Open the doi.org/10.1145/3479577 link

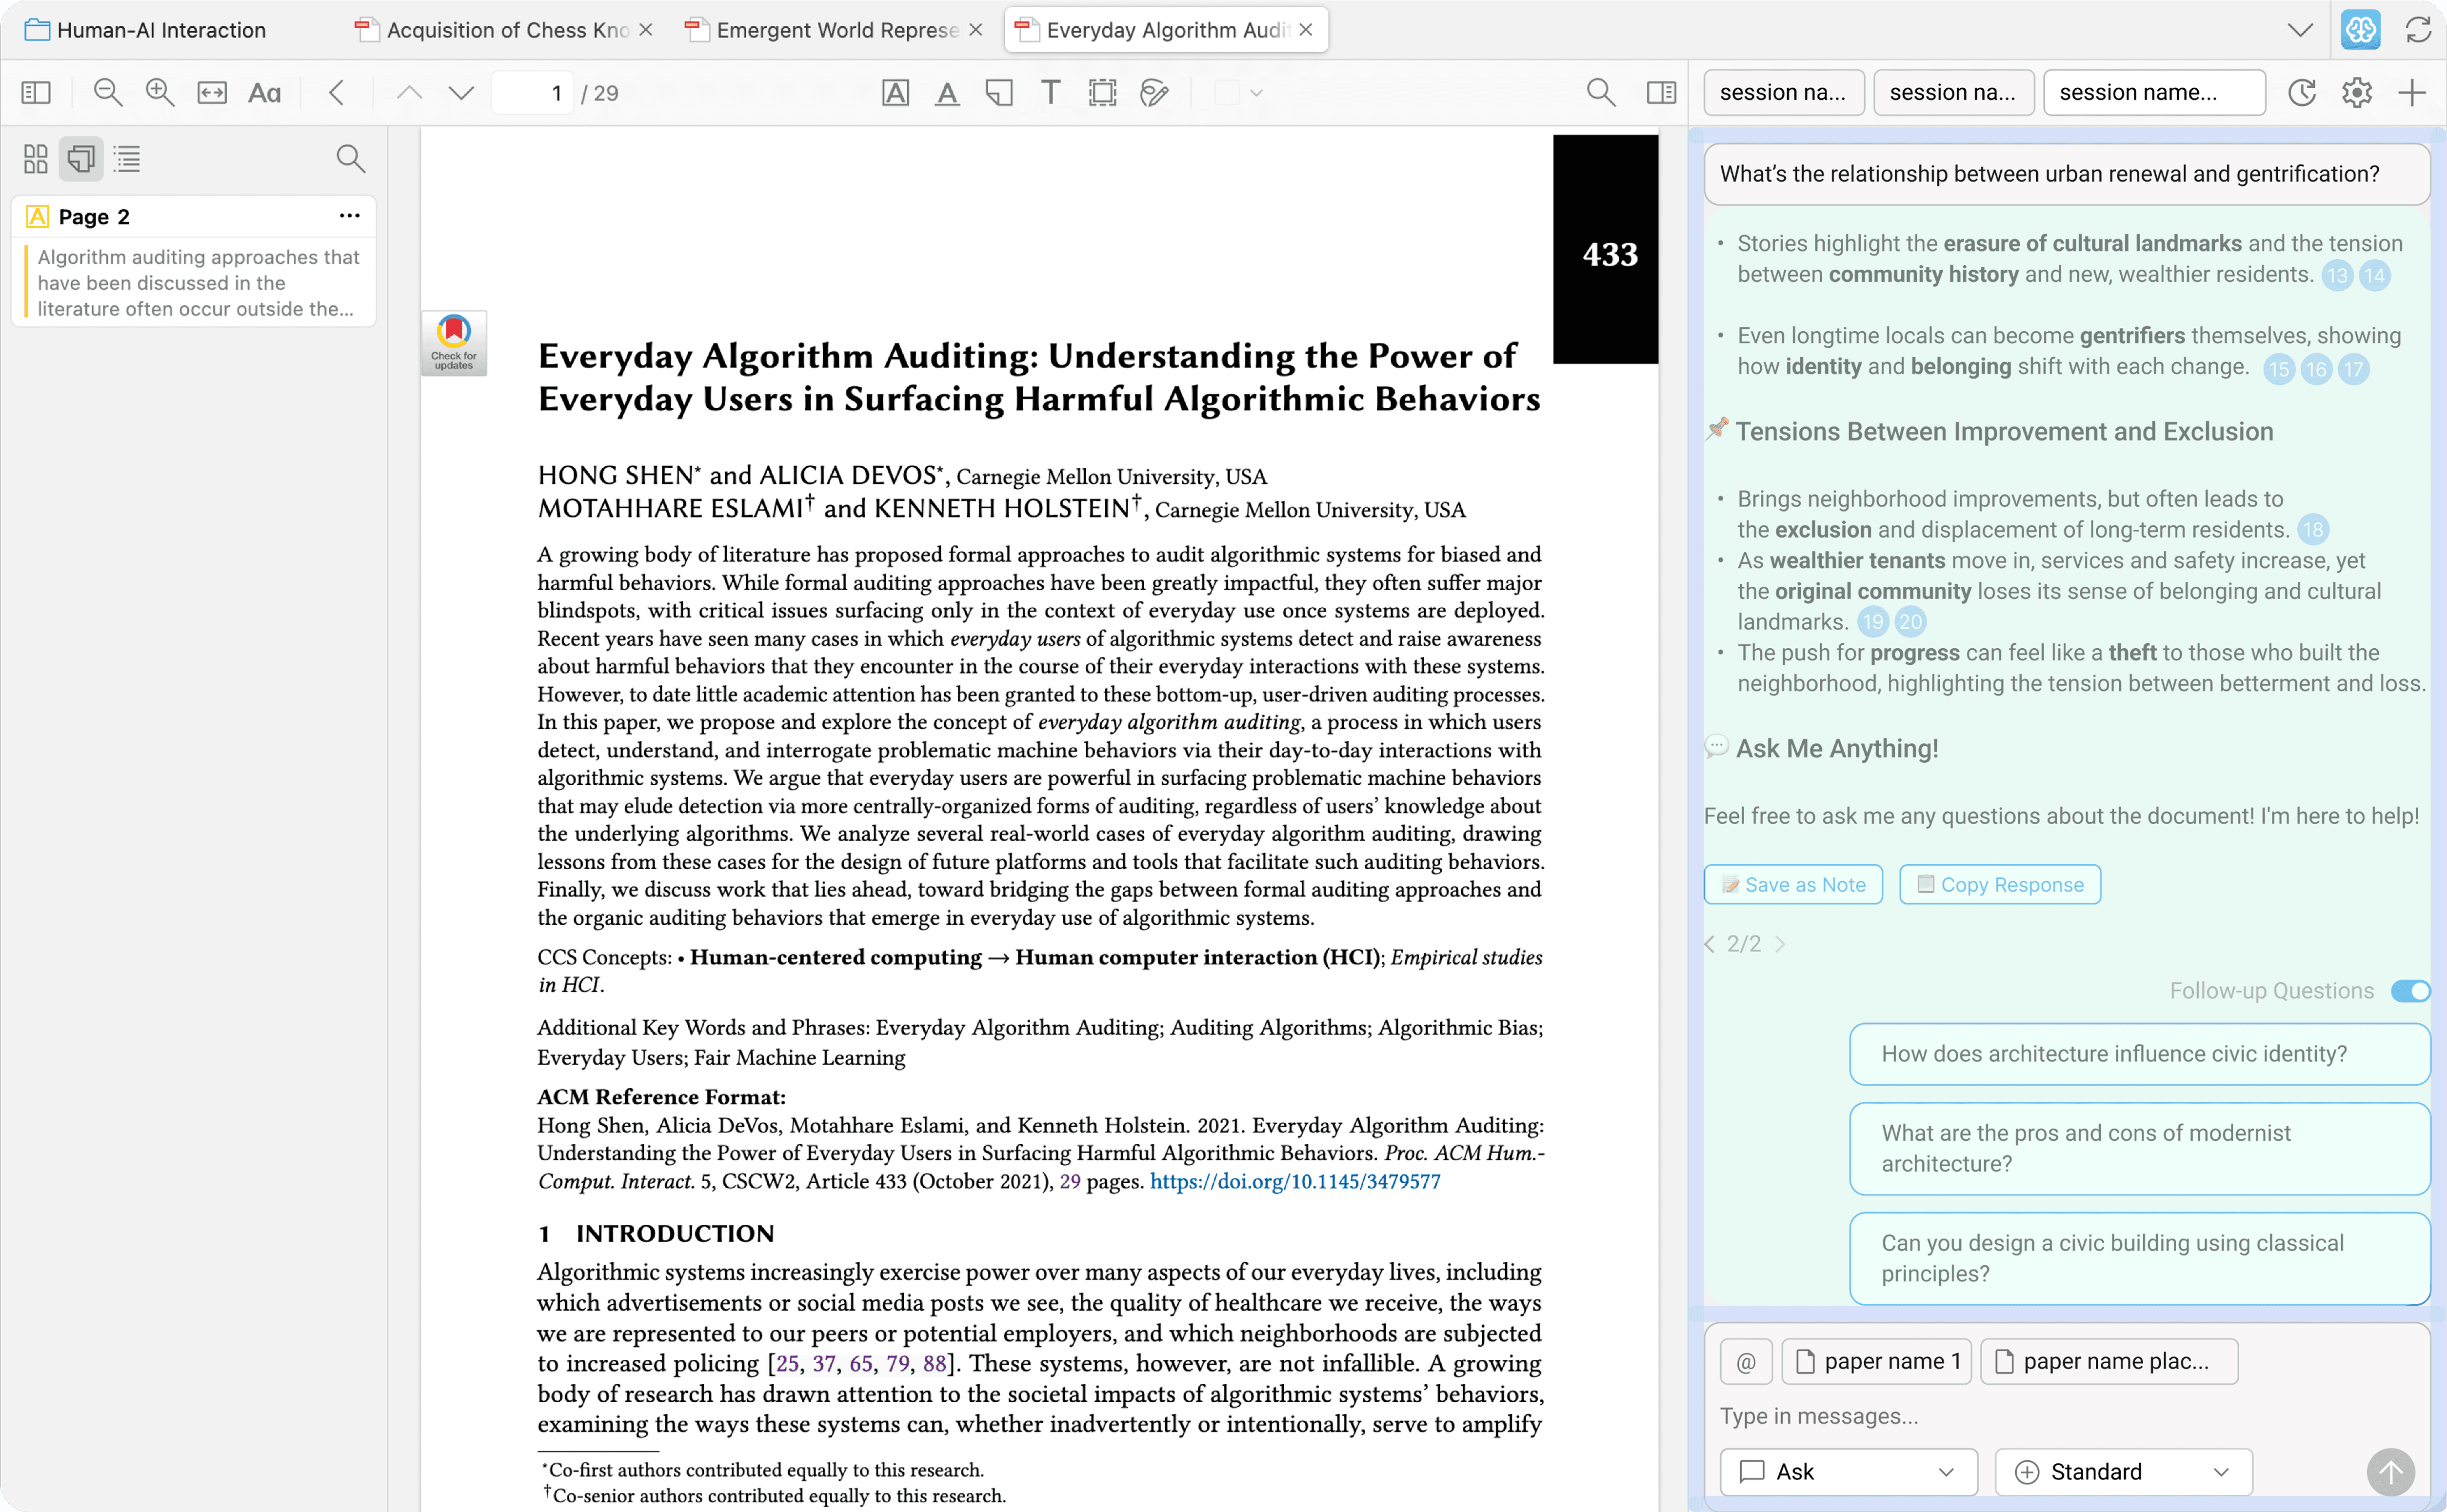coord(1294,1181)
